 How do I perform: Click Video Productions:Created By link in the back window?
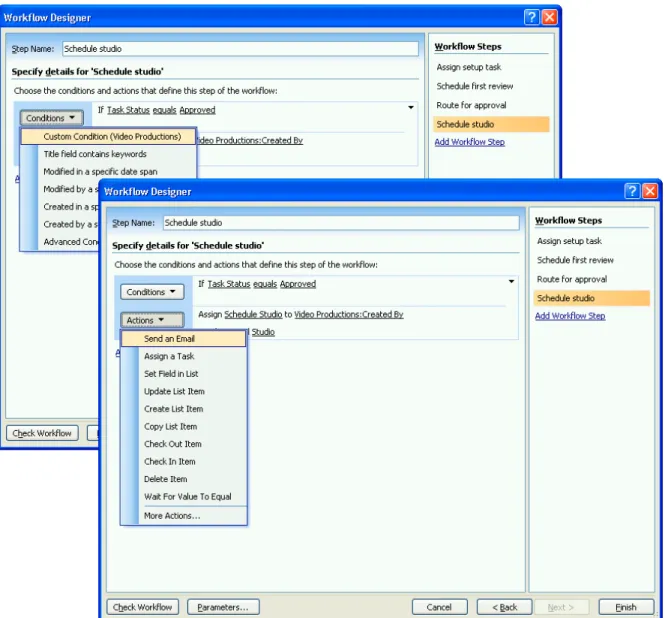point(250,140)
